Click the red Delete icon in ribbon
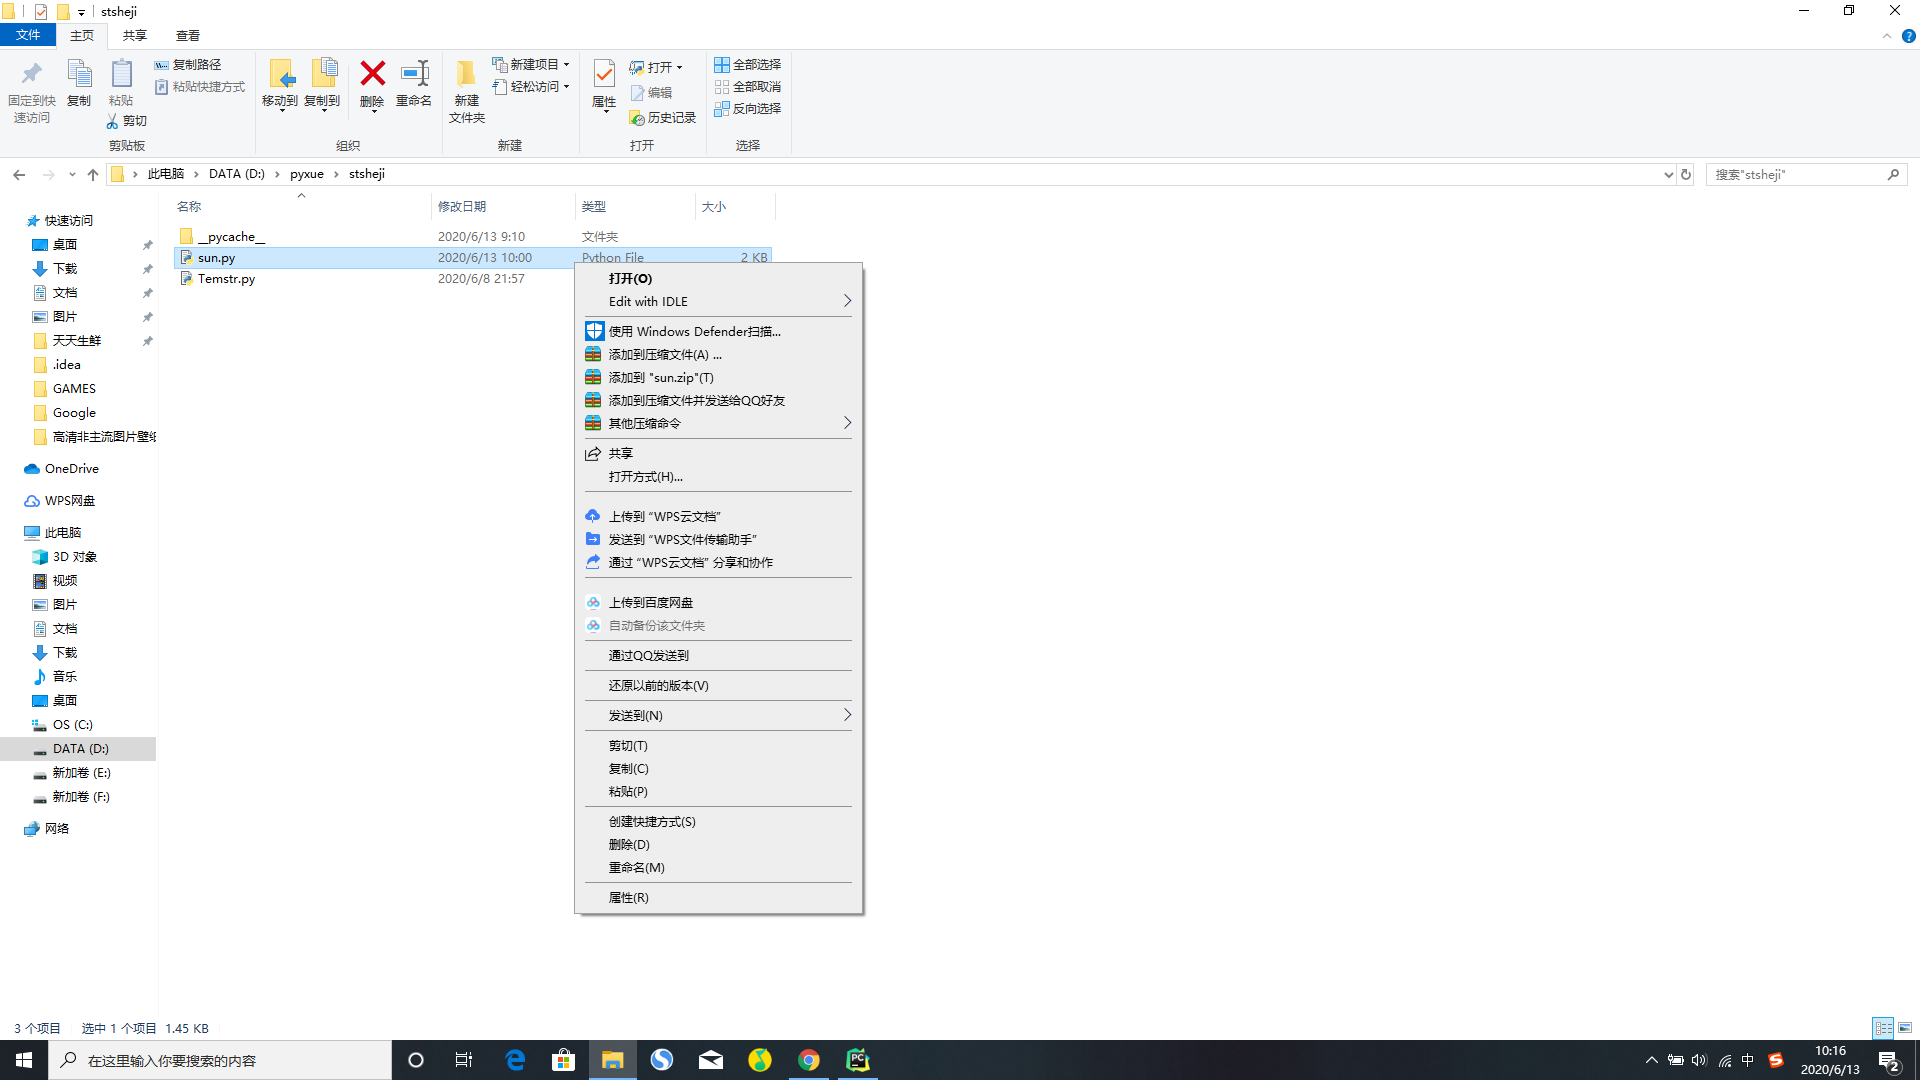Screen dimensions: 1920x1080 pos(372,75)
